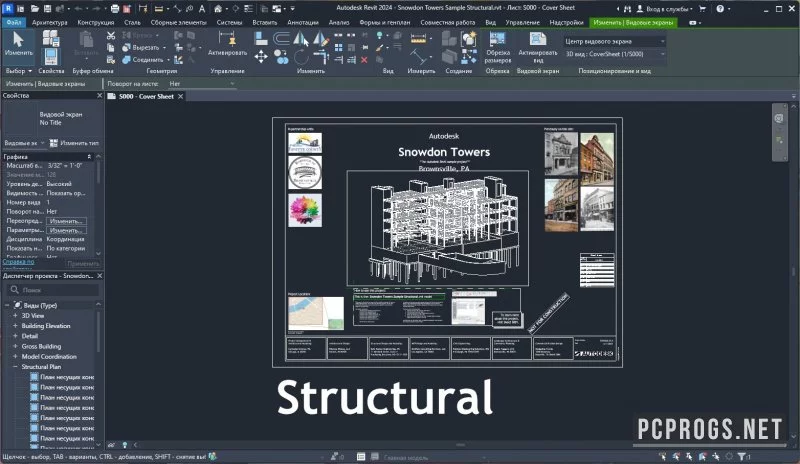Expand the Detail tree node
Screen dimensions: 800x464
click(x=15, y=336)
